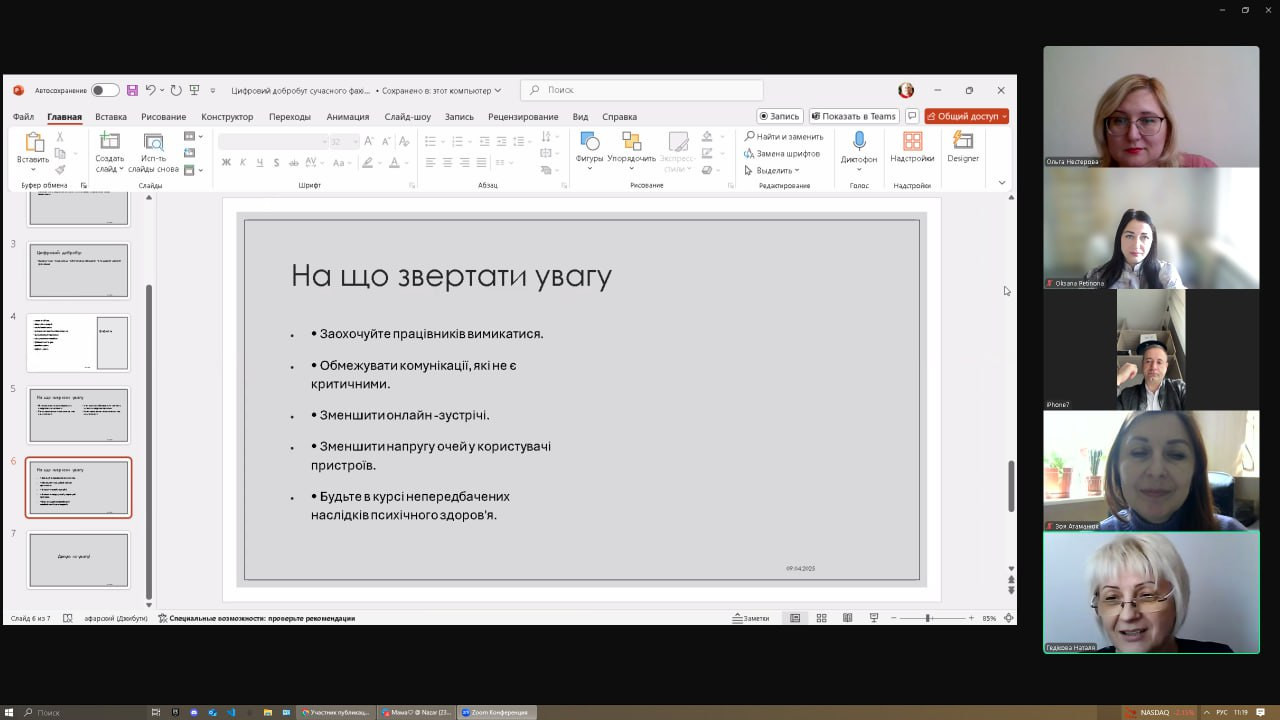Click the Save icon in the title bar
This screenshot has height=720, width=1280.
[x=132, y=90]
